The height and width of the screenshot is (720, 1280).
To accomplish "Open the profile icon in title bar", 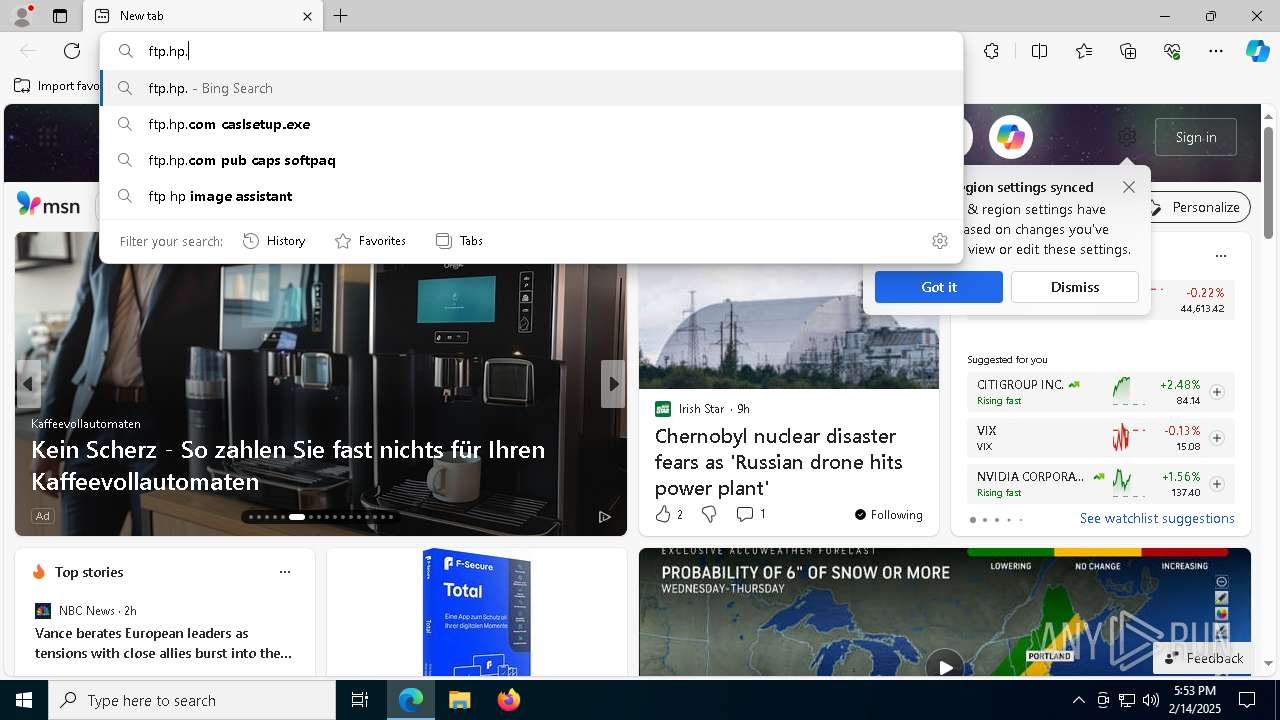I will click(x=21, y=16).
